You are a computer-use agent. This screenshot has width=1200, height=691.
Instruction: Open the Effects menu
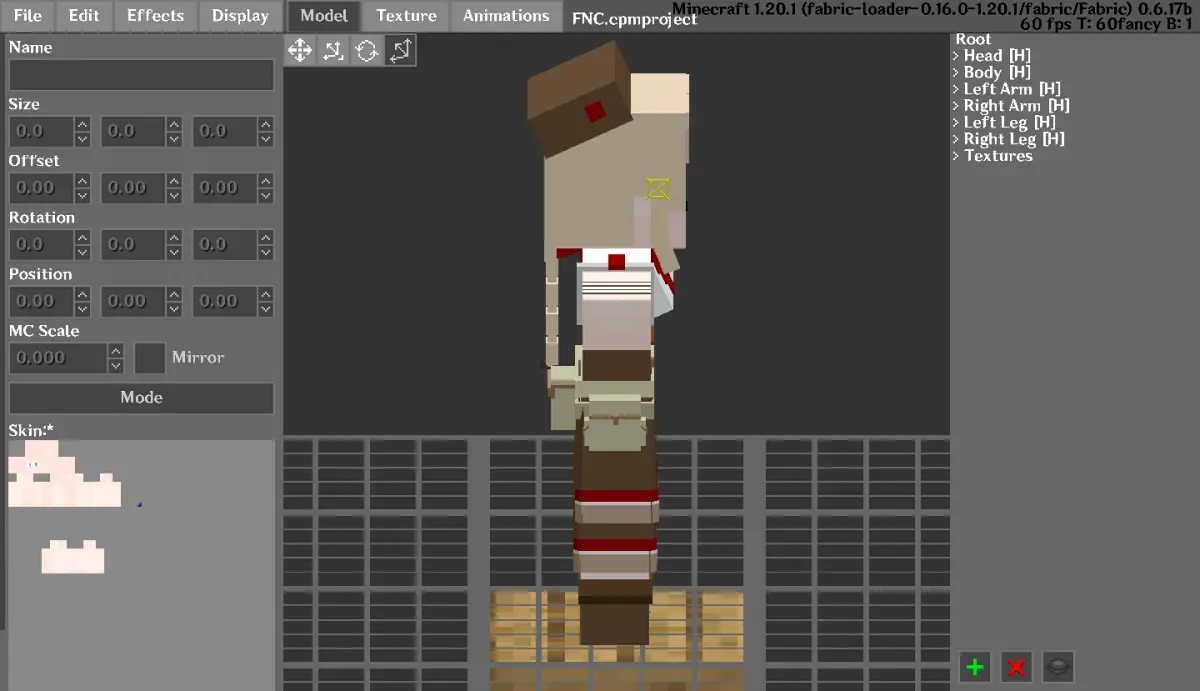click(155, 16)
